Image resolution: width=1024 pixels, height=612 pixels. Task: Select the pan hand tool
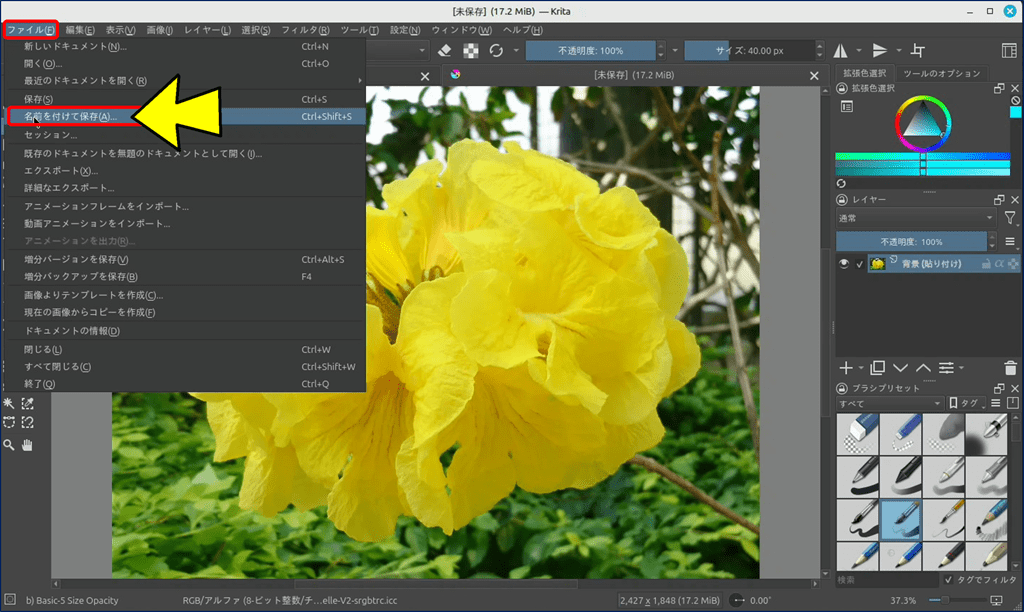28,444
